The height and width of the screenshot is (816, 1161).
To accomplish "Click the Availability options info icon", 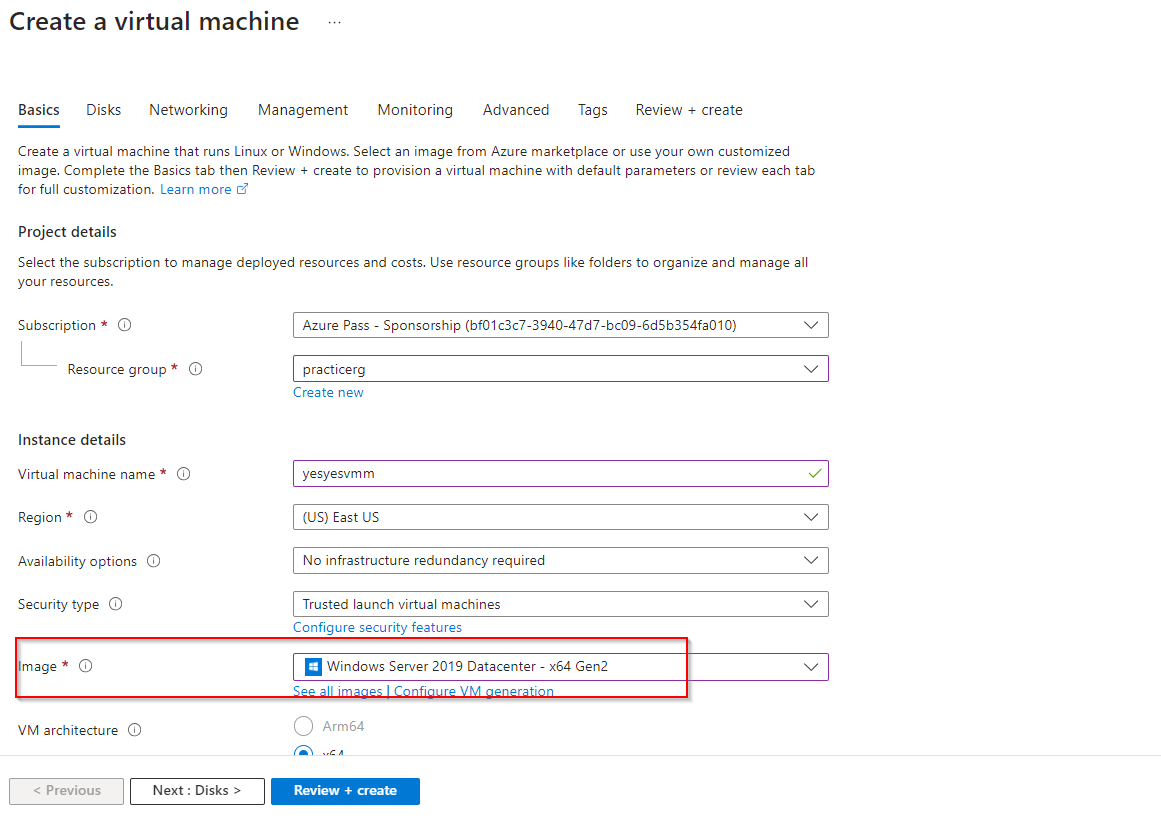I will click(x=154, y=561).
